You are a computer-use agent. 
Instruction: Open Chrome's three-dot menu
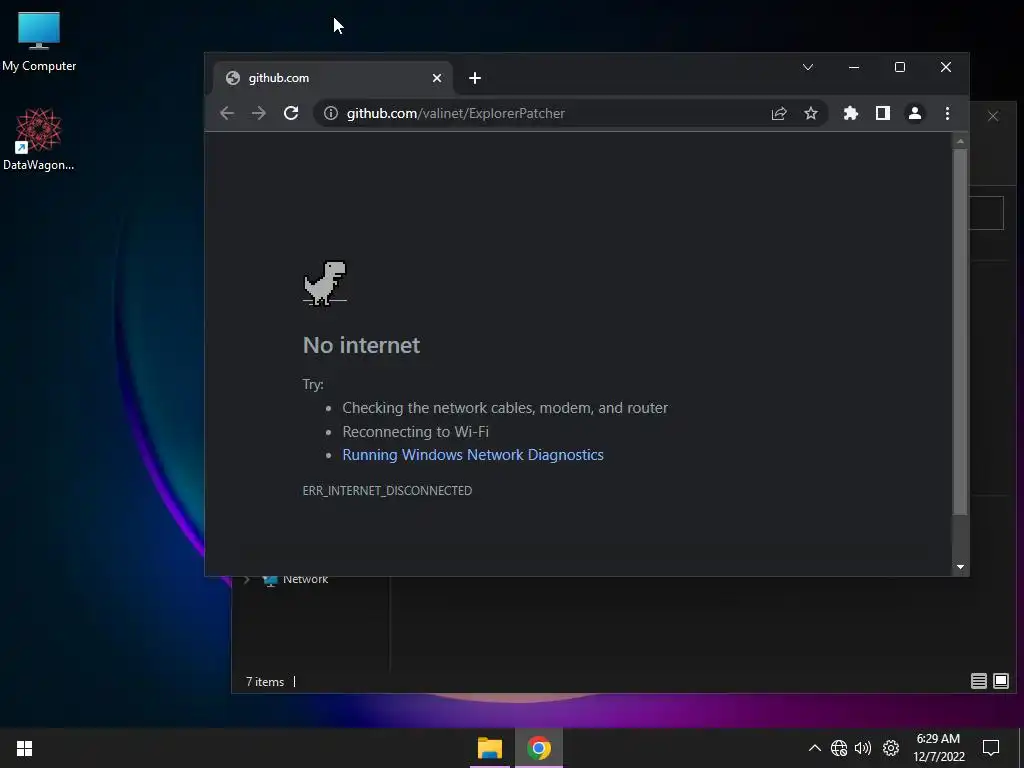click(948, 113)
